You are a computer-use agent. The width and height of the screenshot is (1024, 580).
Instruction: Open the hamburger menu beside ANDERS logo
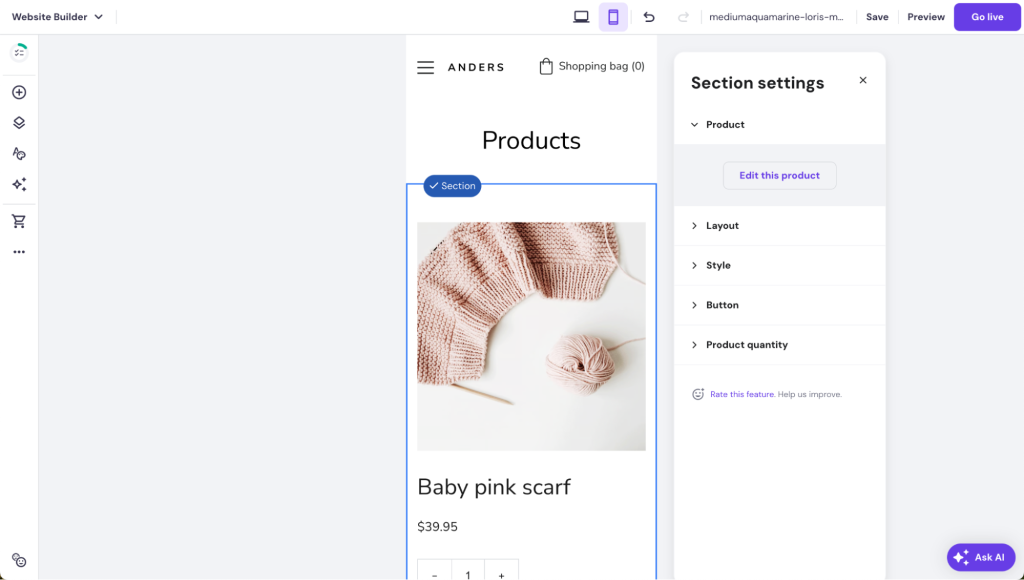click(x=425, y=67)
